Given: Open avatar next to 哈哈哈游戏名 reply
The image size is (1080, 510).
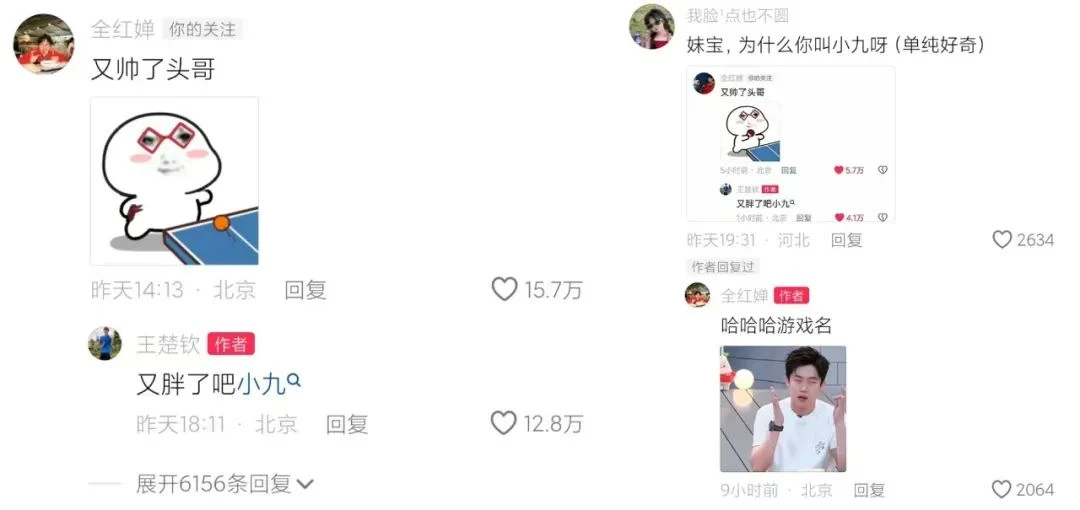Looking at the screenshot, I should pos(697,295).
